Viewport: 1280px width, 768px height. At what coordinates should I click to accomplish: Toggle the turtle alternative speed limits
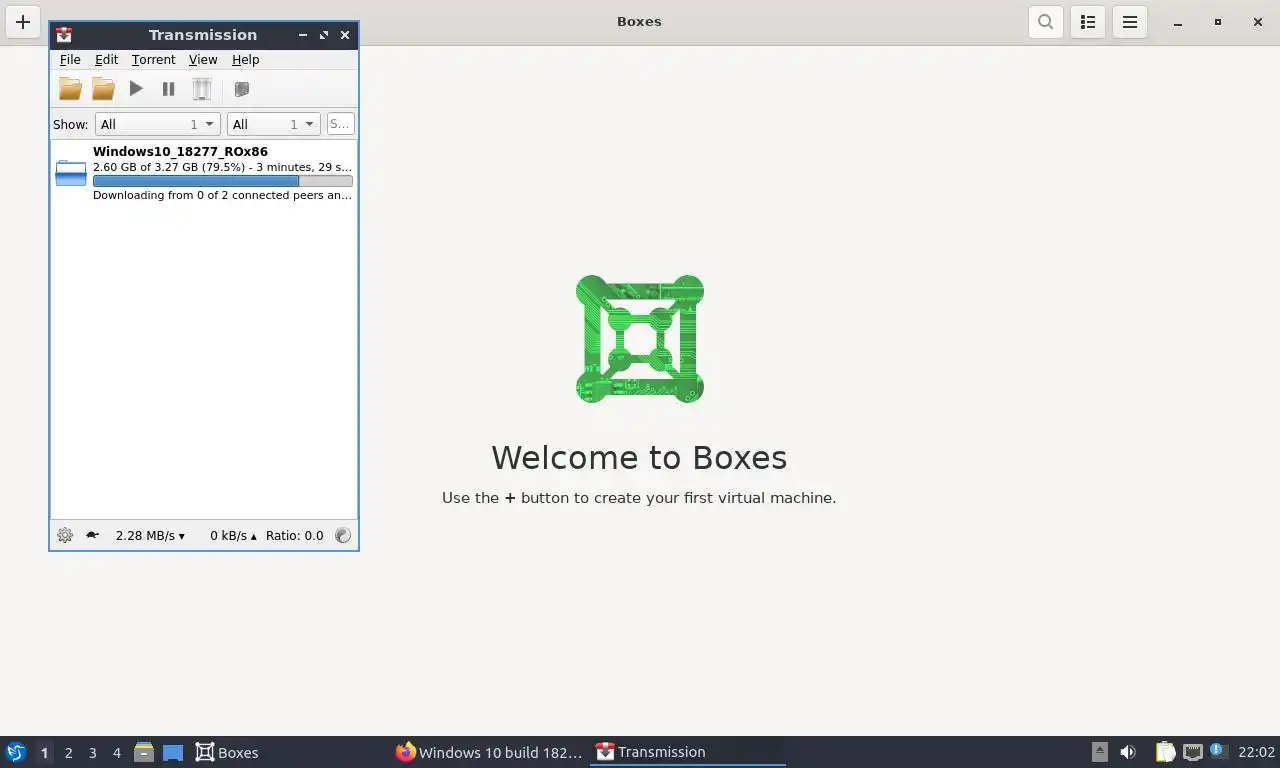click(x=92, y=535)
